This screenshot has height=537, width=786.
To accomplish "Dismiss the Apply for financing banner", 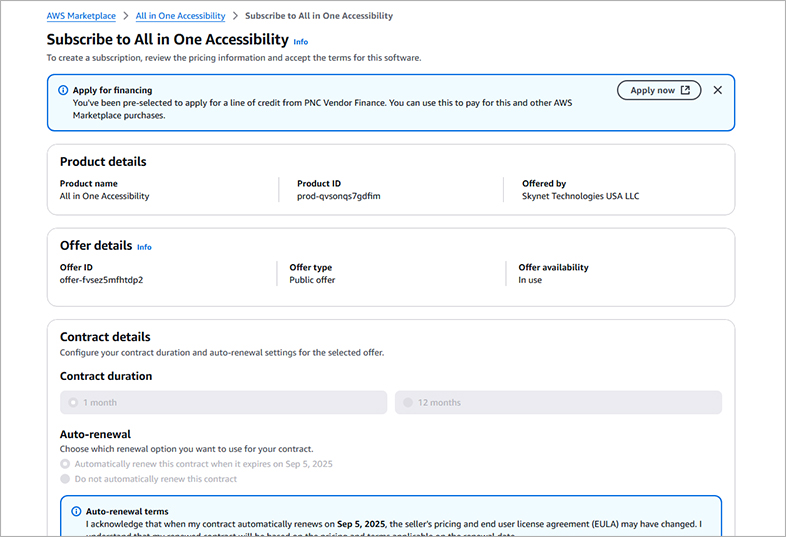I will coord(718,90).
